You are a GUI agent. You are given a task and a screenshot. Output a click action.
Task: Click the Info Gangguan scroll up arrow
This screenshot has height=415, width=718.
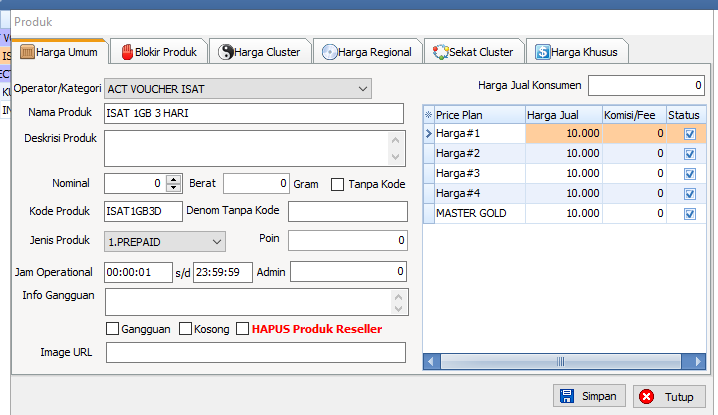[x=398, y=297]
